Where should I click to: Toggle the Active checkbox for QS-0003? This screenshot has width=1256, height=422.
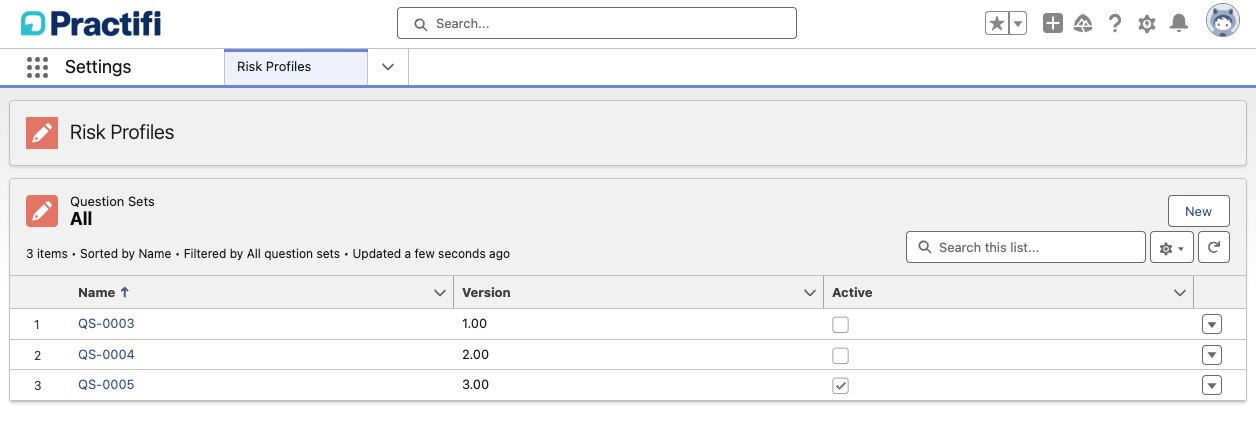(841, 325)
